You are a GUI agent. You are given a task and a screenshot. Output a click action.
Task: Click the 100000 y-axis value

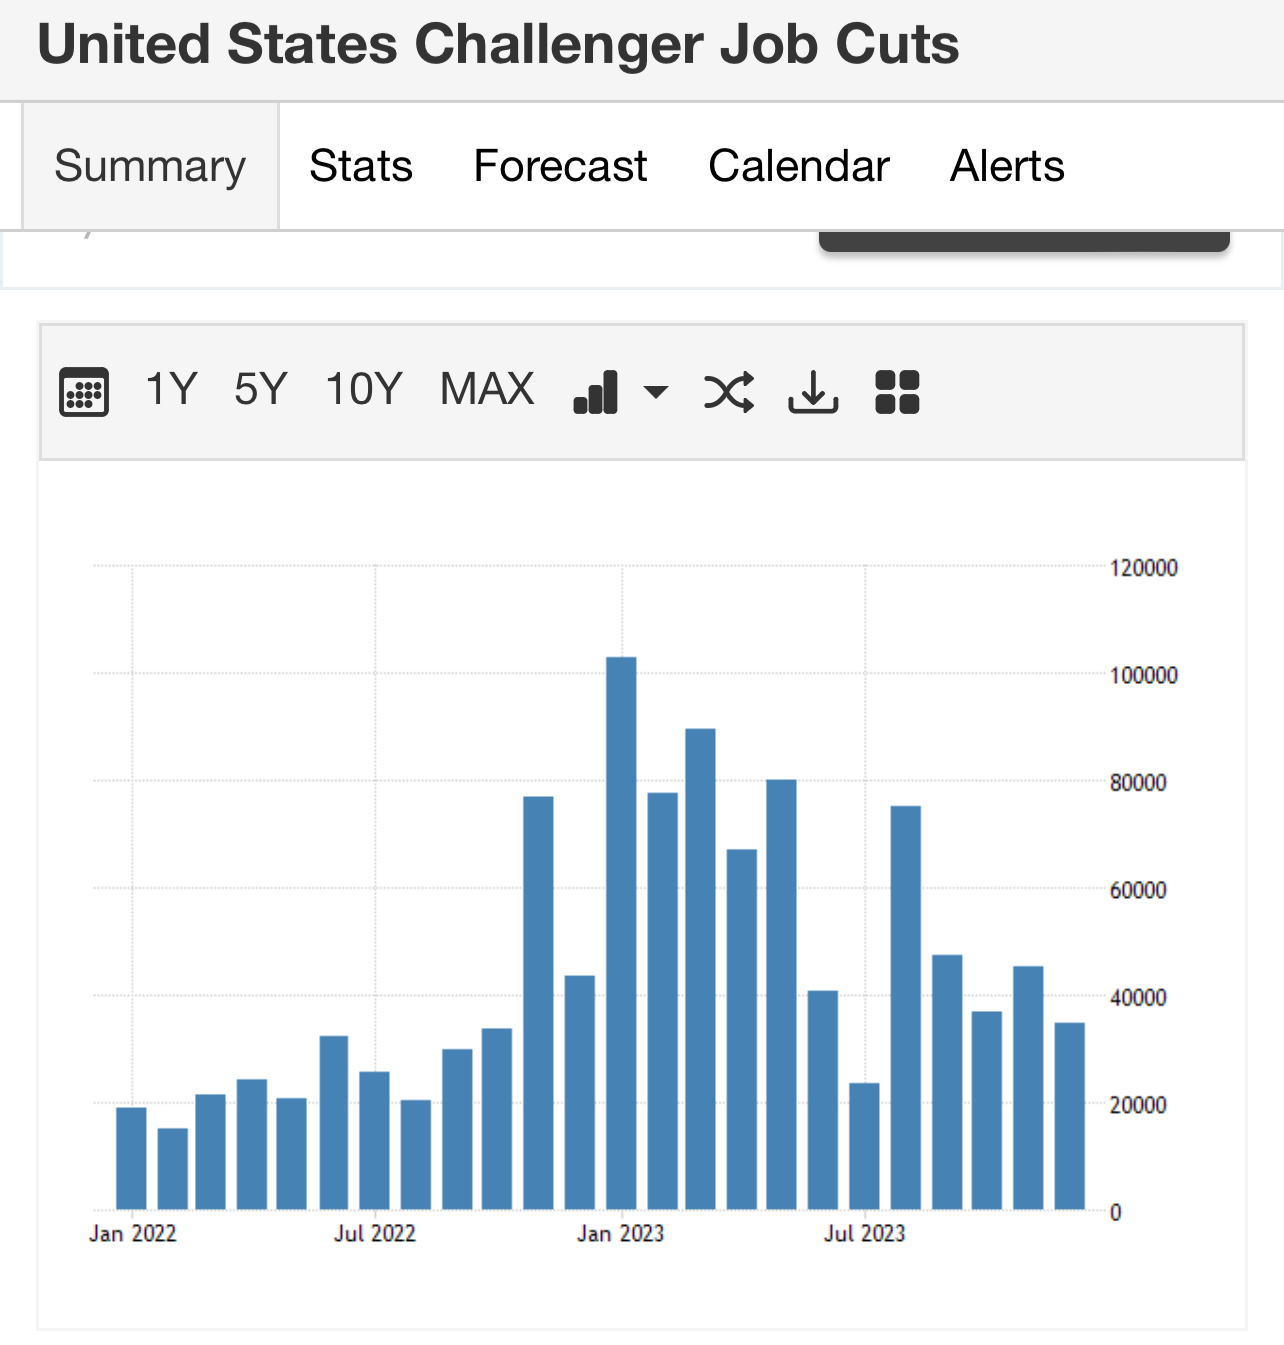click(1144, 676)
